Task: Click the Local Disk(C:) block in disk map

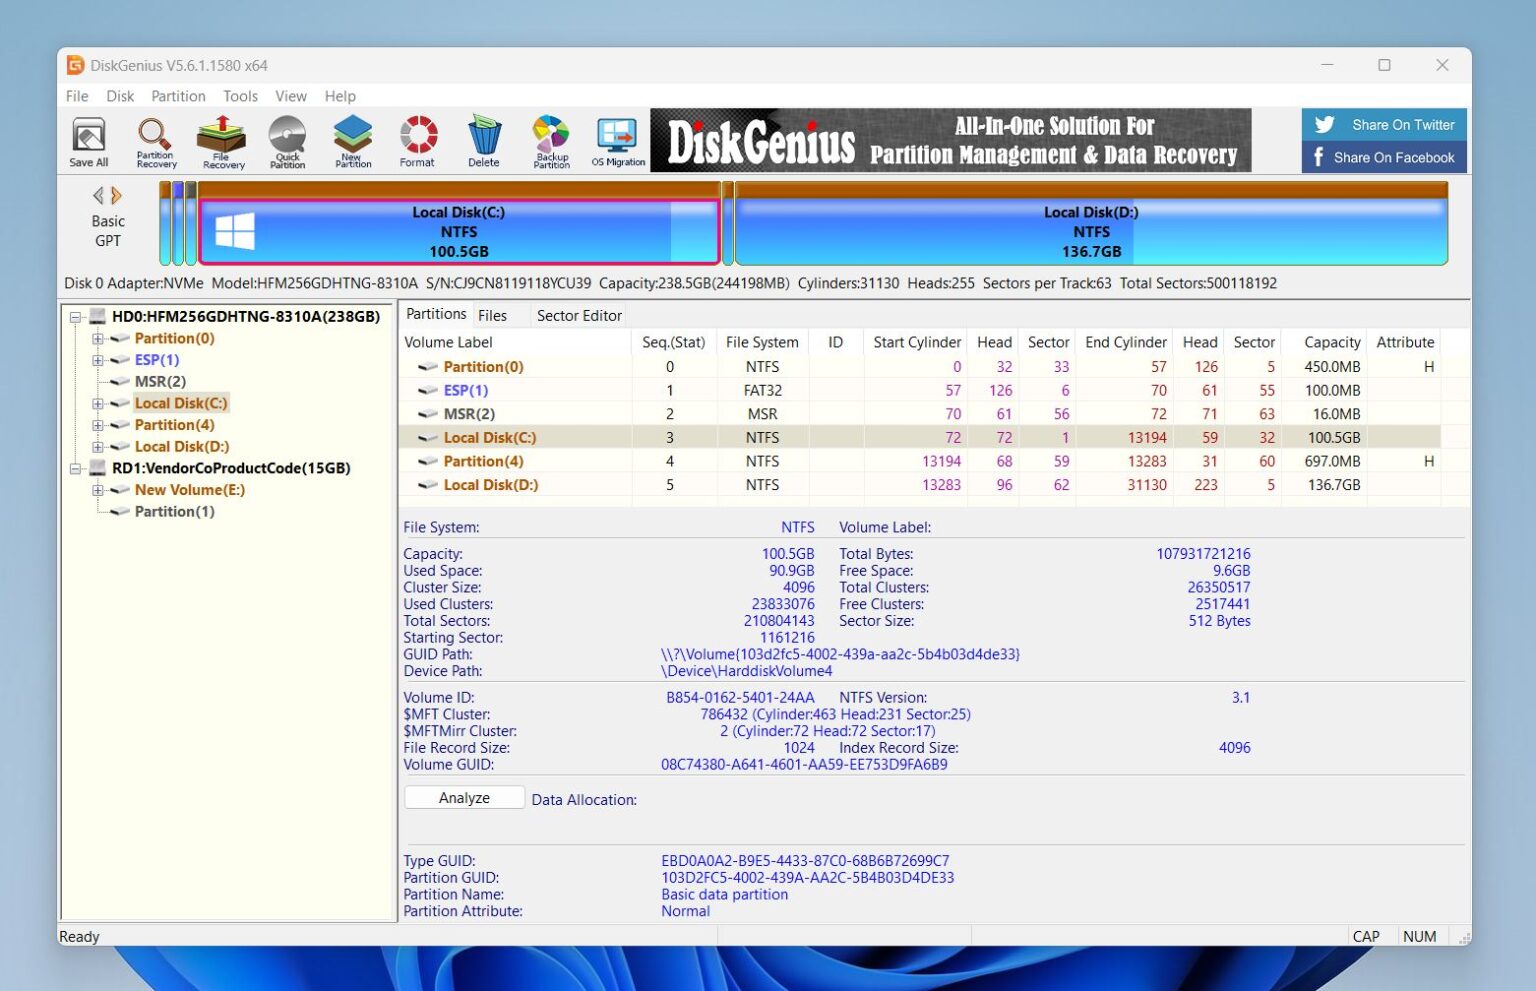Action: (x=458, y=231)
